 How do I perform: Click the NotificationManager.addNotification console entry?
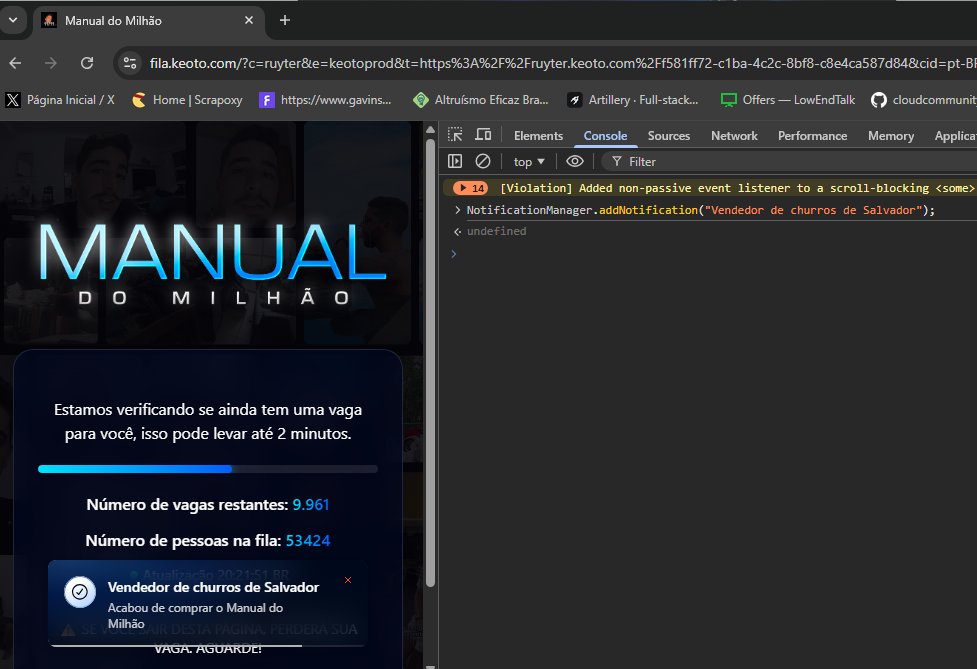(701, 210)
